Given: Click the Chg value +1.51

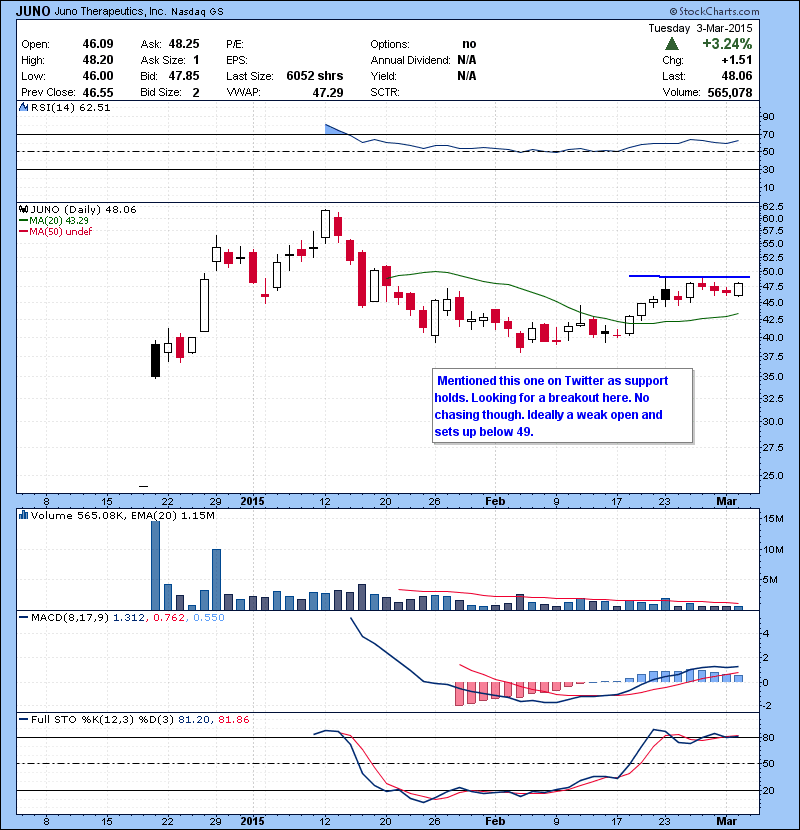Looking at the screenshot, I should tap(736, 60).
